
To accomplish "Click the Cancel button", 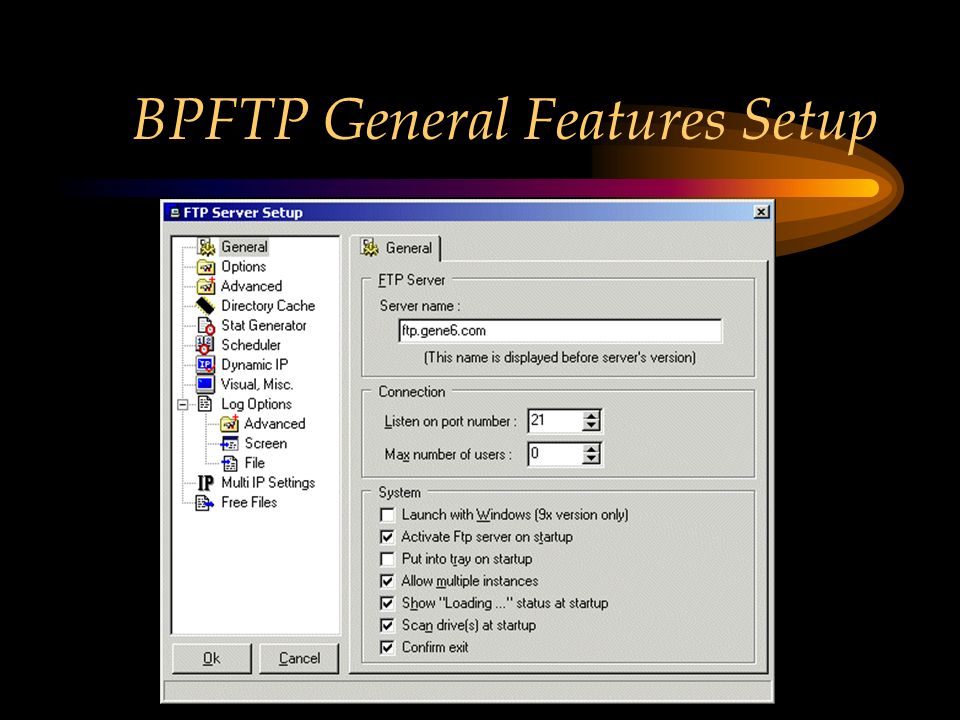I will pos(299,658).
